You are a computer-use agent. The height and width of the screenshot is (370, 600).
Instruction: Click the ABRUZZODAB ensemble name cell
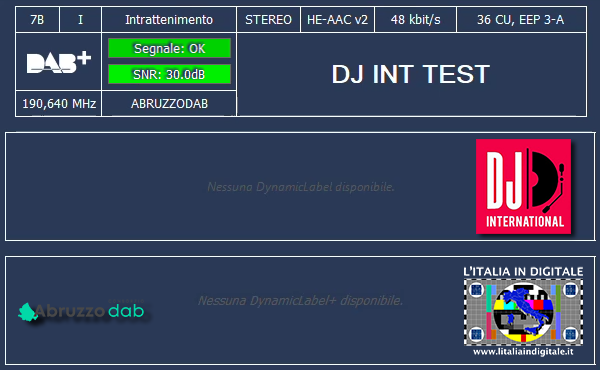click(x=169, y=104)
